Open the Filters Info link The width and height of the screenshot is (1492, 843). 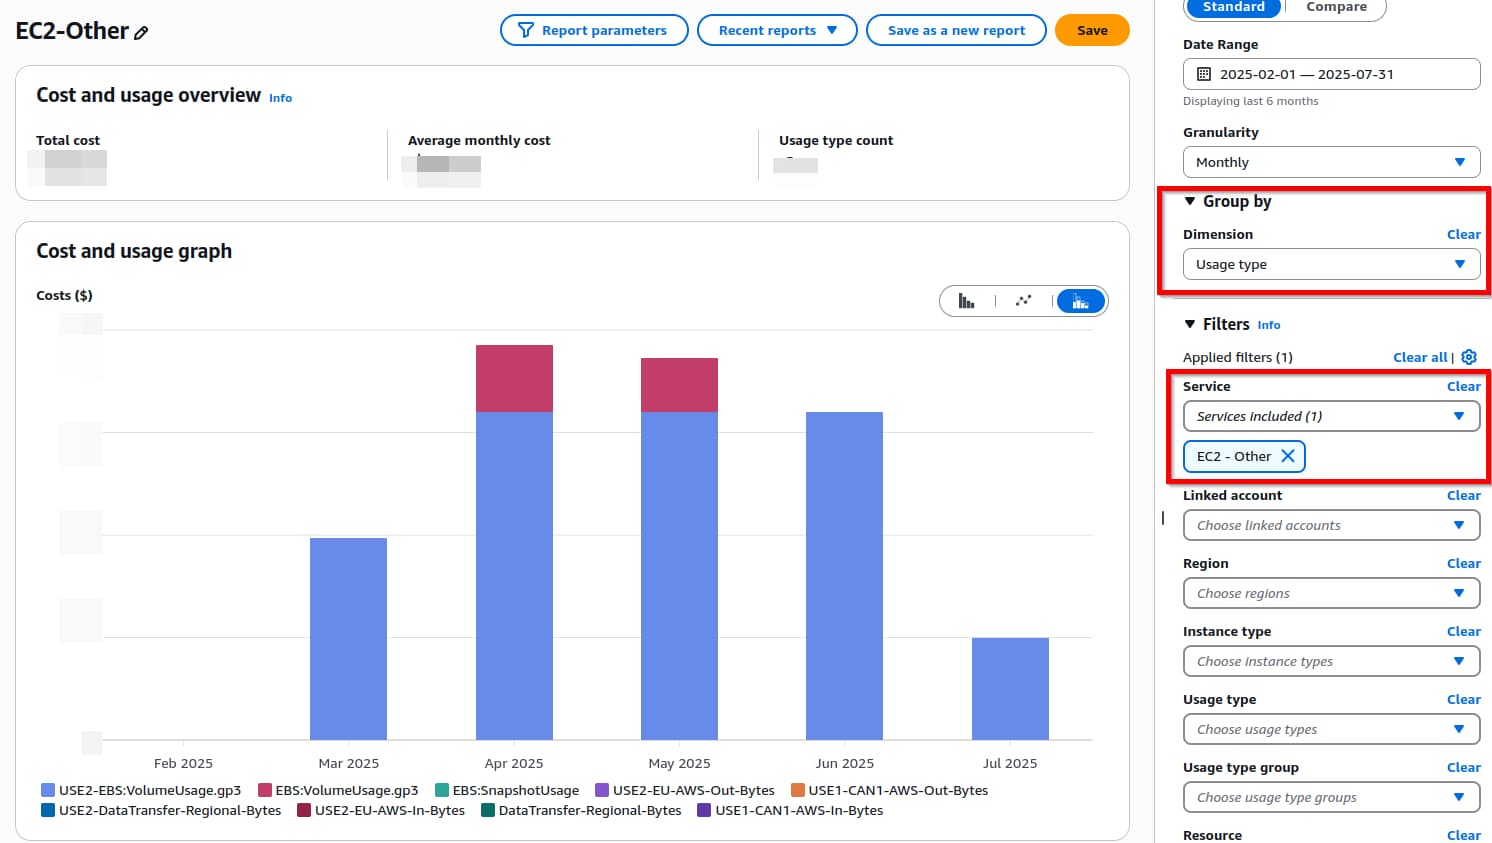pyautogui.click(x=1268, y=325)
